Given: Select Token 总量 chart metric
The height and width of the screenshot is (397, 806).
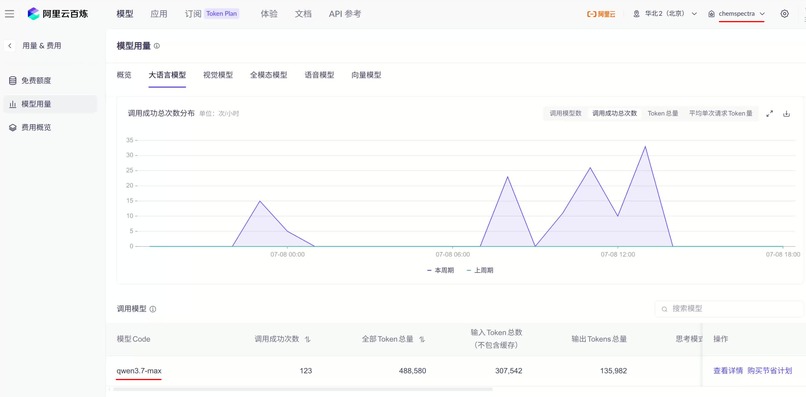Looking at the screenshot, I should 663,114.
